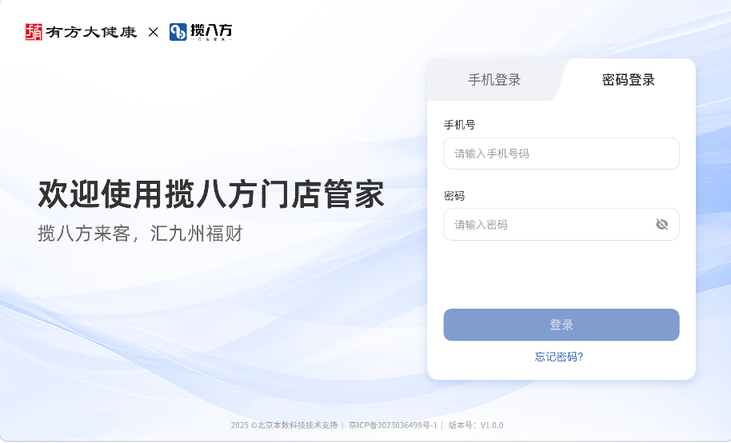Focus the 请输入手机号码 phone input field
Image resolution: width=731 pixels, height=443 pixels.
pos(561,153)
